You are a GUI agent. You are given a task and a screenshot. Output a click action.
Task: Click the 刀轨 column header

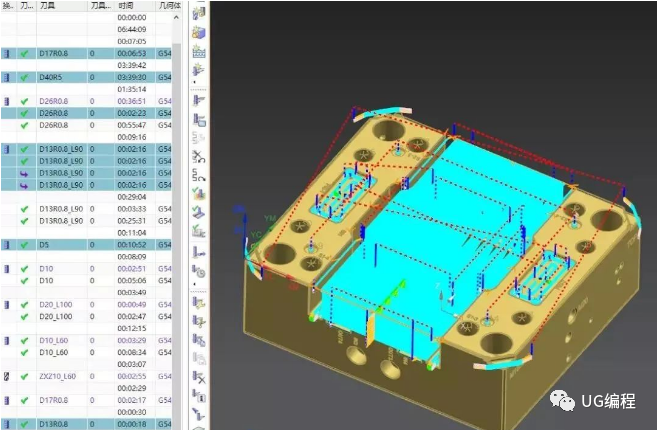tap(27, 5)
